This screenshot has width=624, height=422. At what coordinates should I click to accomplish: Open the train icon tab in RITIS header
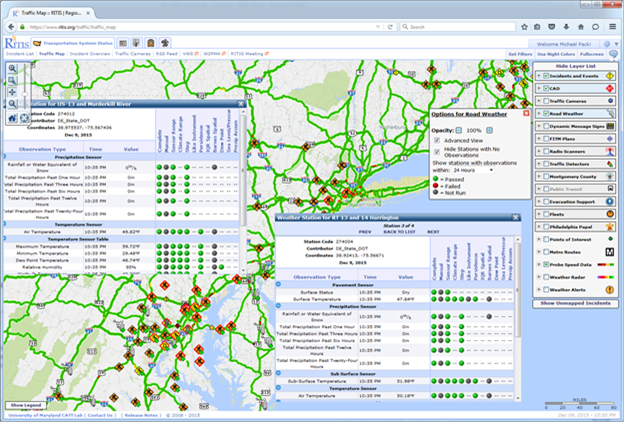(150, 43)
